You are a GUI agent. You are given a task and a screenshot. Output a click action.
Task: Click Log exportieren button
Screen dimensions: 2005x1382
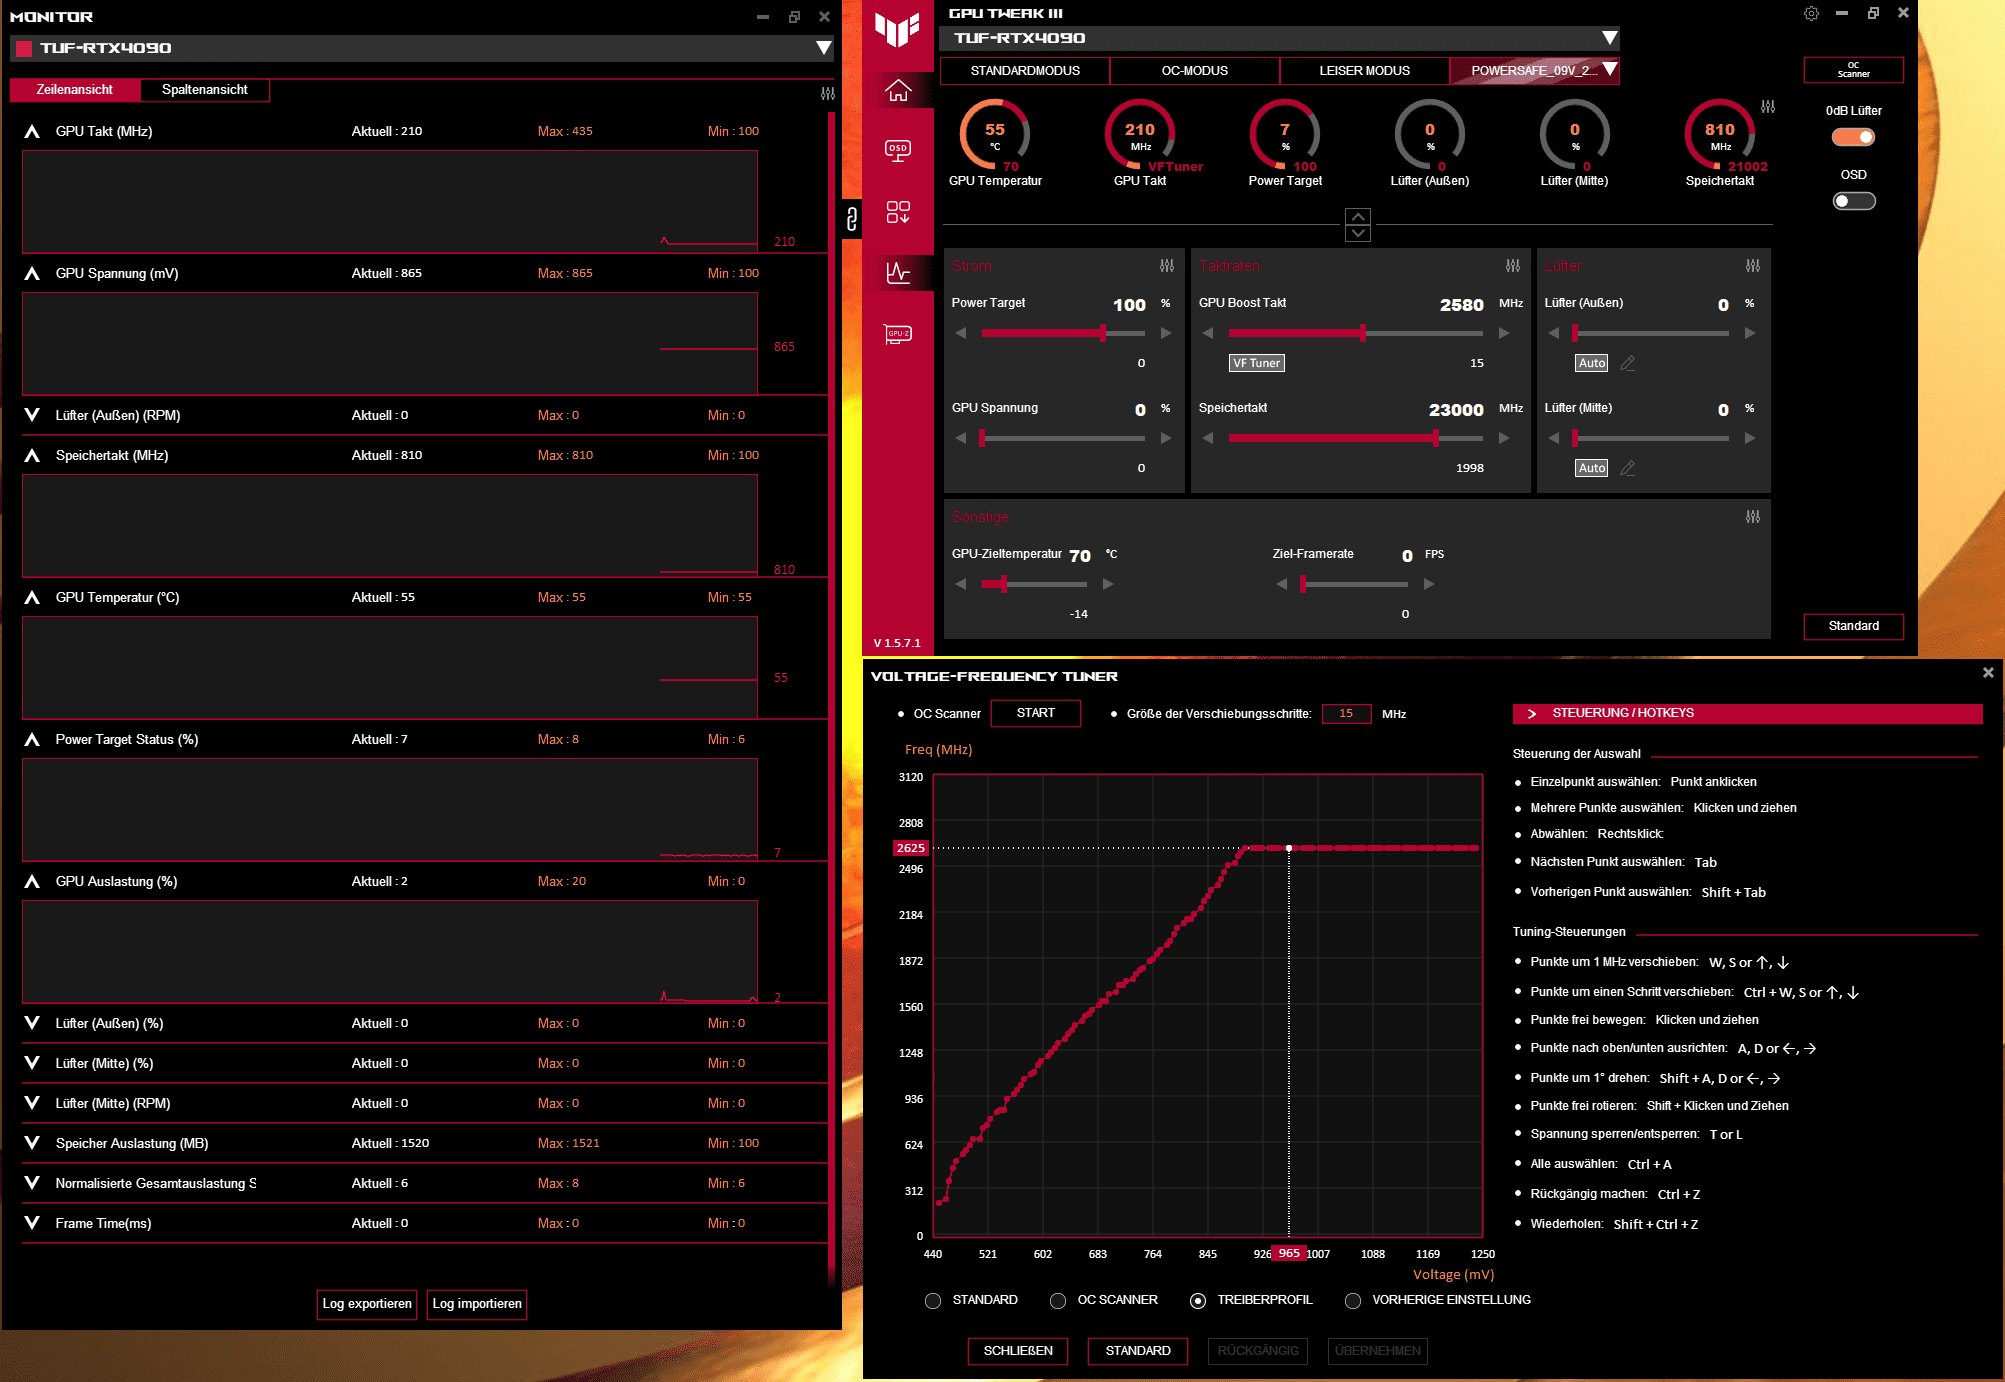pos(367,1304)
